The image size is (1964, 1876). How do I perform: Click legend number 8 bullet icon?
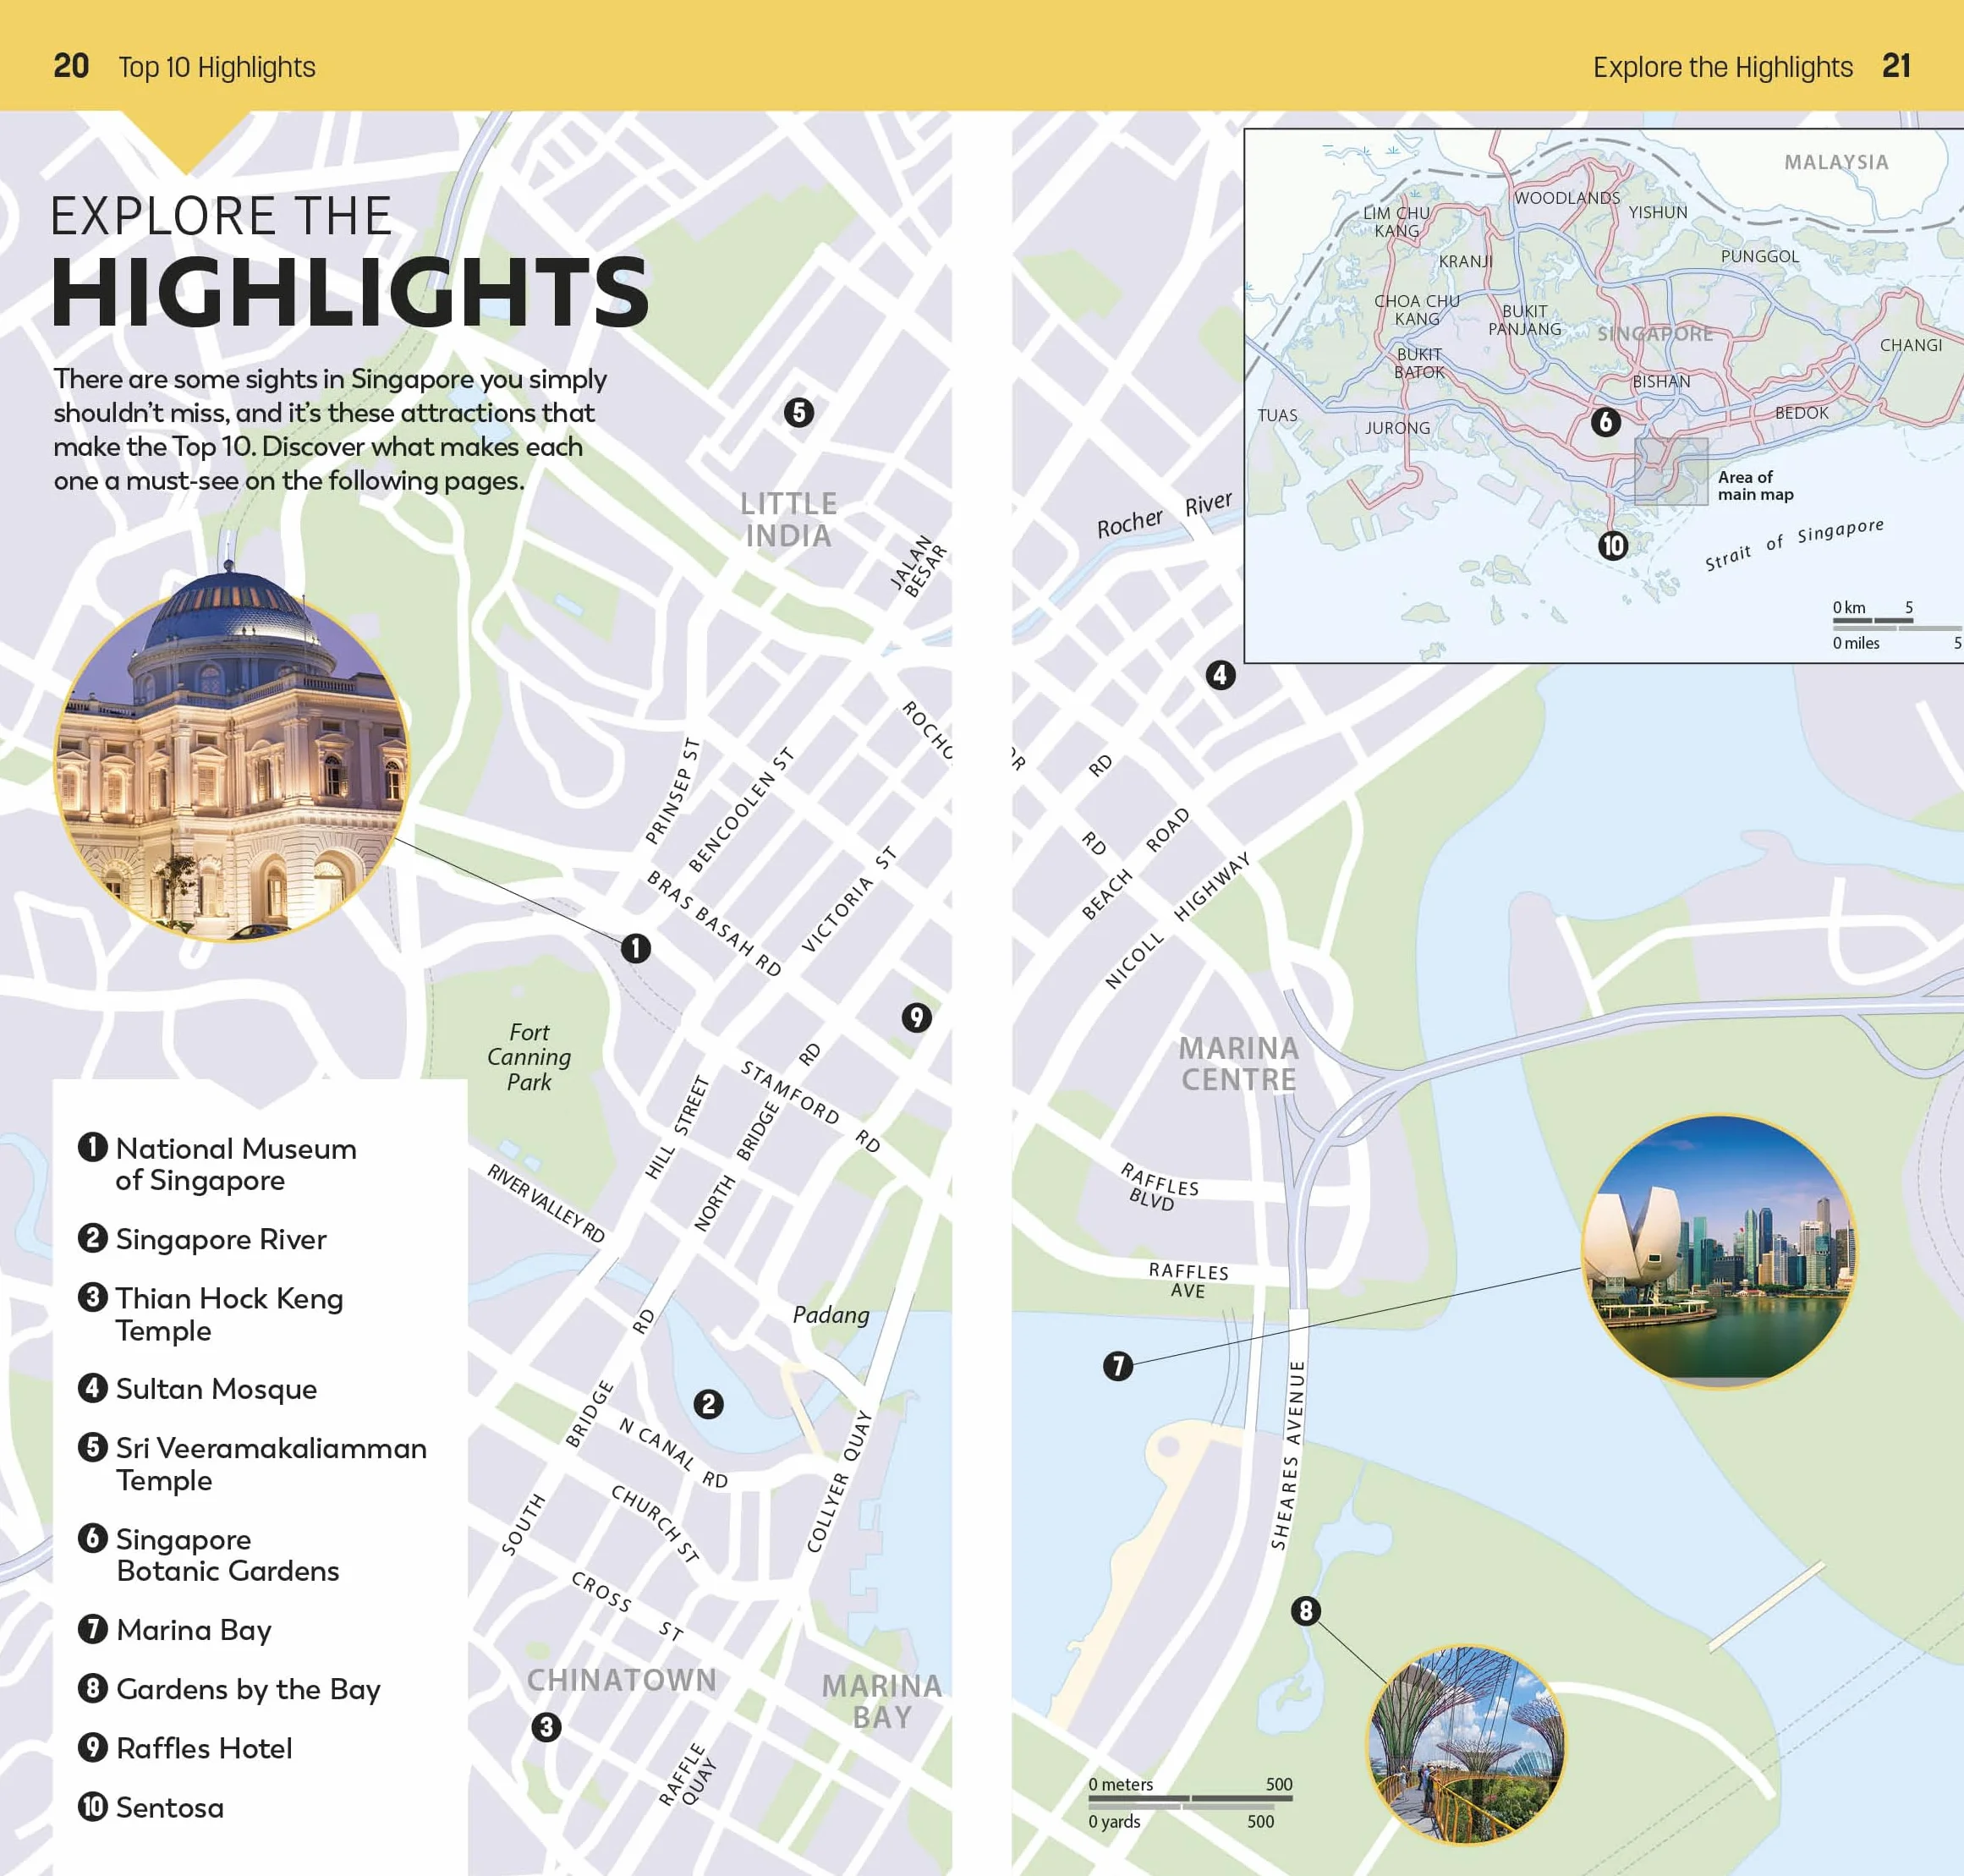click(93, 1688)
